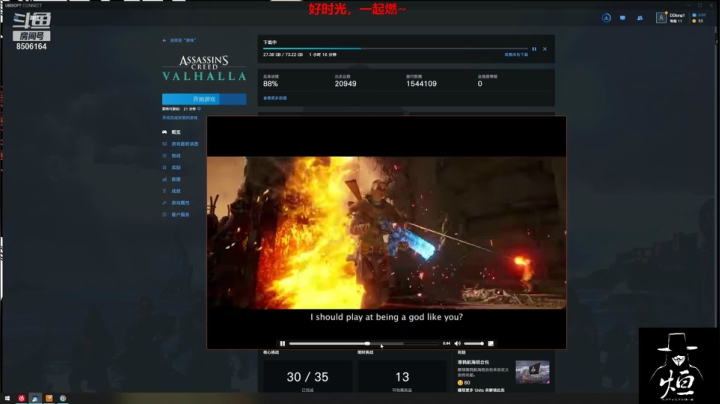Open the Stats sidebar item with chart icon

point(171,180)
